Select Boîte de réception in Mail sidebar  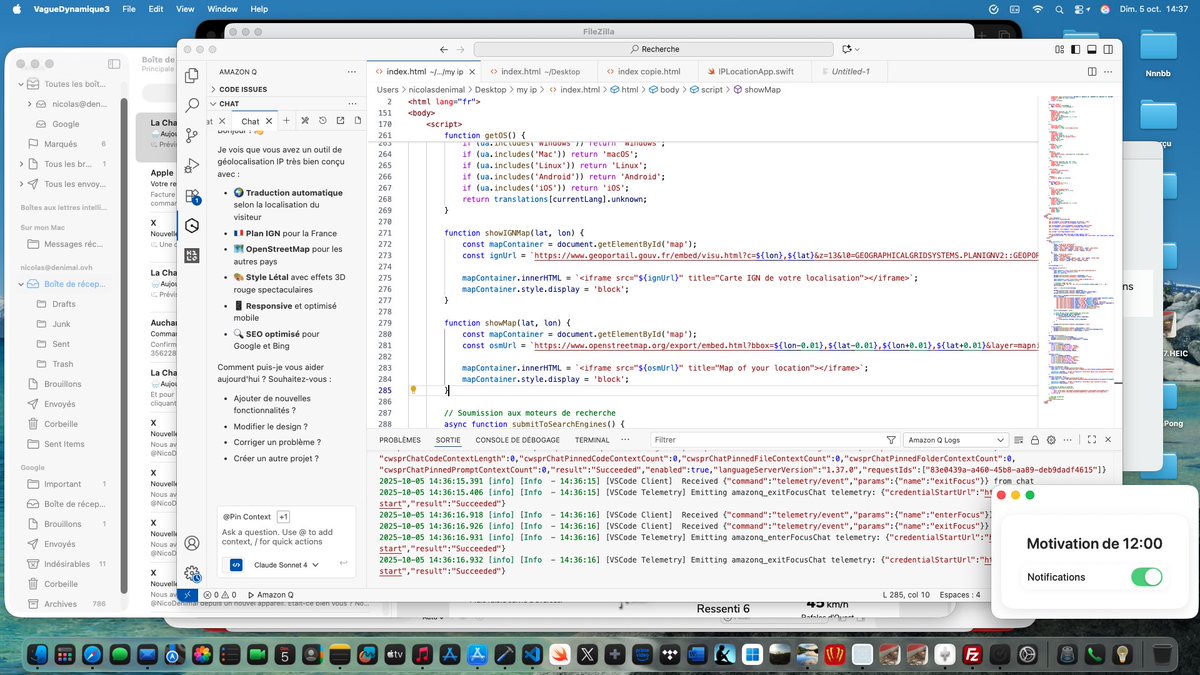[x=66, y=284]
